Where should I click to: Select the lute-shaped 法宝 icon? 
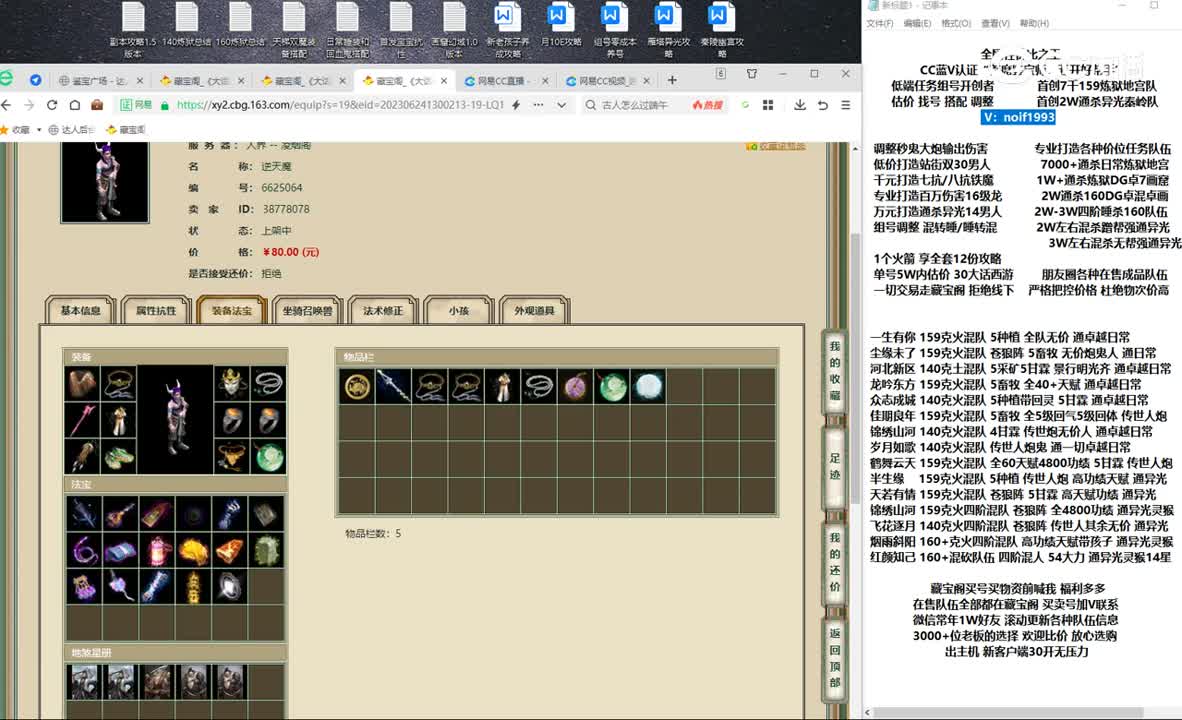tap(121, 515)
